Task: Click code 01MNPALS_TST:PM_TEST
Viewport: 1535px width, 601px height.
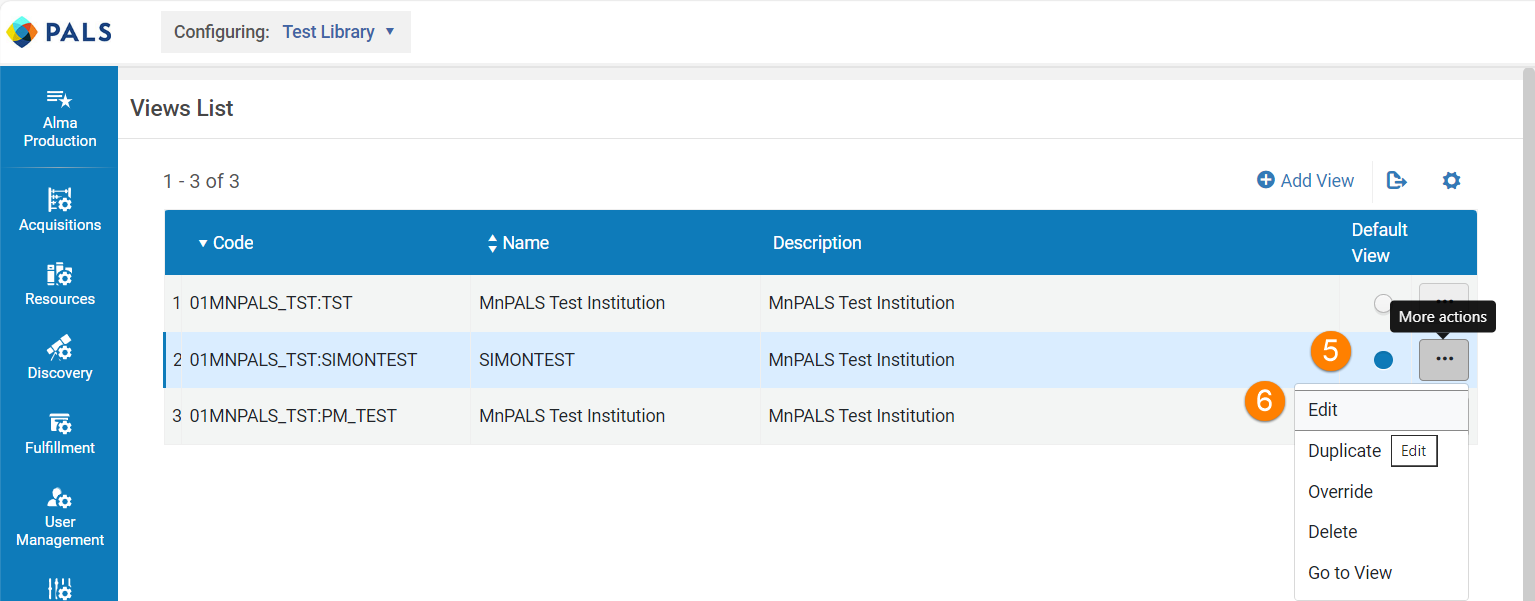Action: pos(293,416)
